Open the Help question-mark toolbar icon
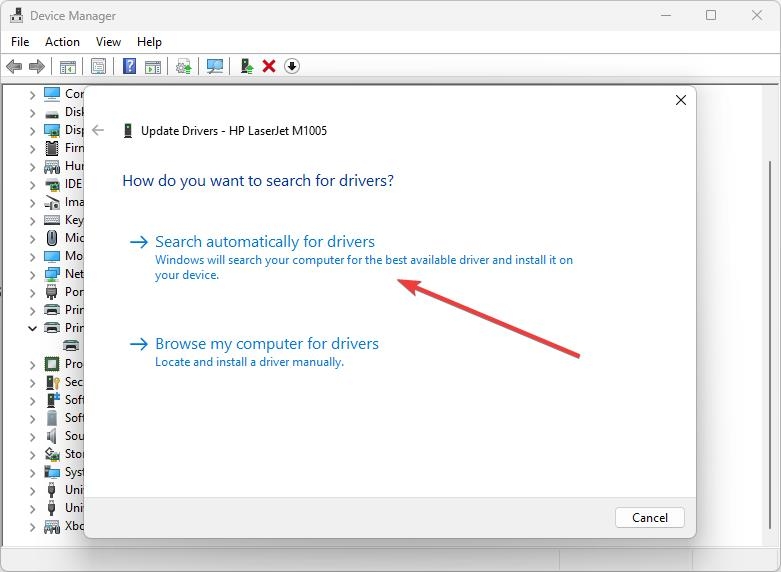 (130, 66)
